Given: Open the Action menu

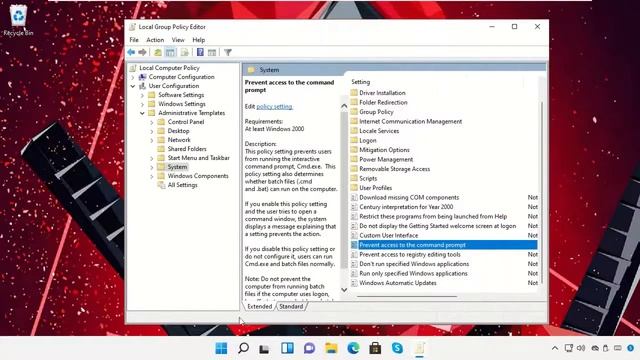Looking at the screenshot, I should click(155, 40).
